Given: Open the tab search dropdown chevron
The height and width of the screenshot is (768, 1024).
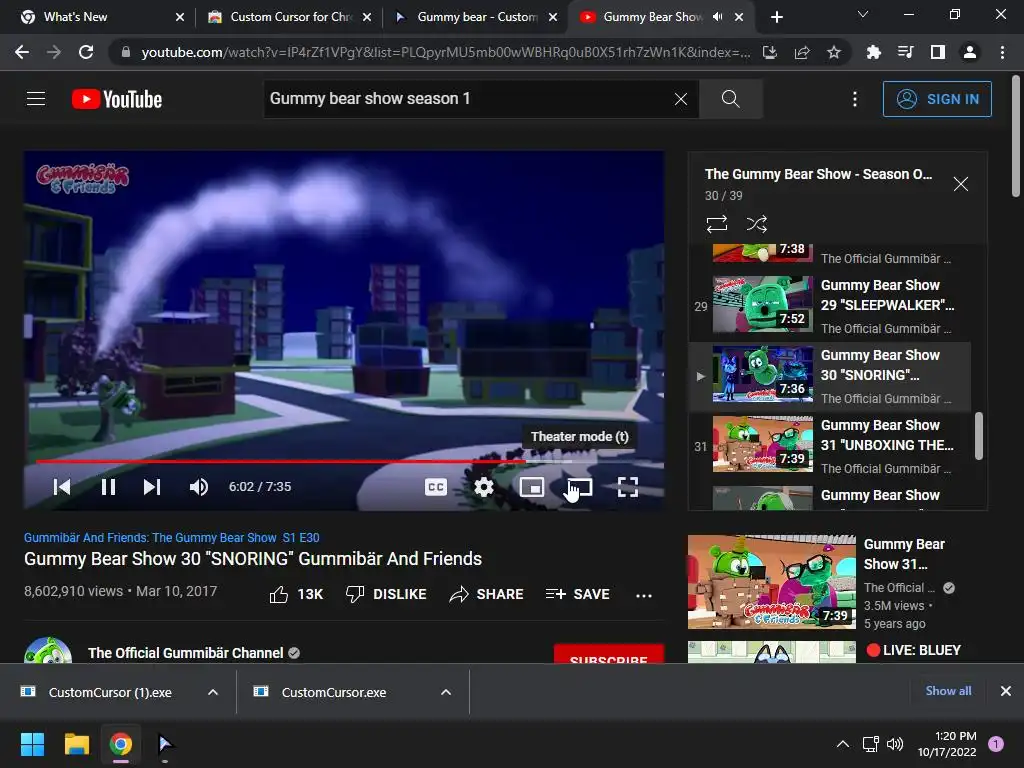Looking at the screenshot, I should click(863, 14).
